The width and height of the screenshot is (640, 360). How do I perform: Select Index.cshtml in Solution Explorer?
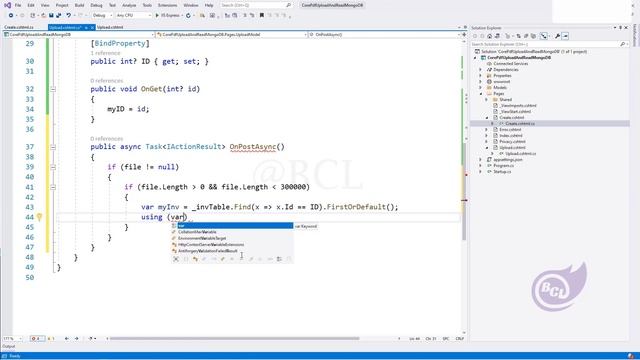click(x=511, y=136)
